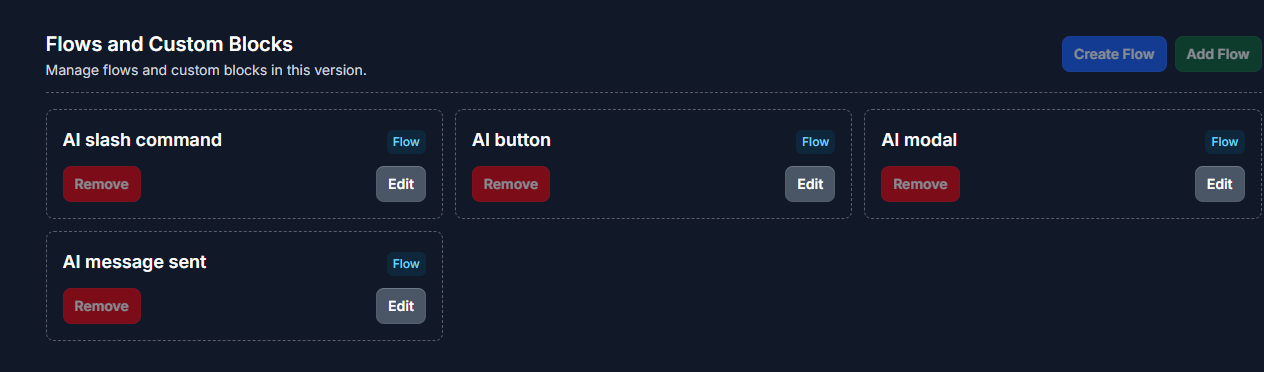
Task: Click the Flows and Custom Blocks heading
Action: click(x=169, y=44)
